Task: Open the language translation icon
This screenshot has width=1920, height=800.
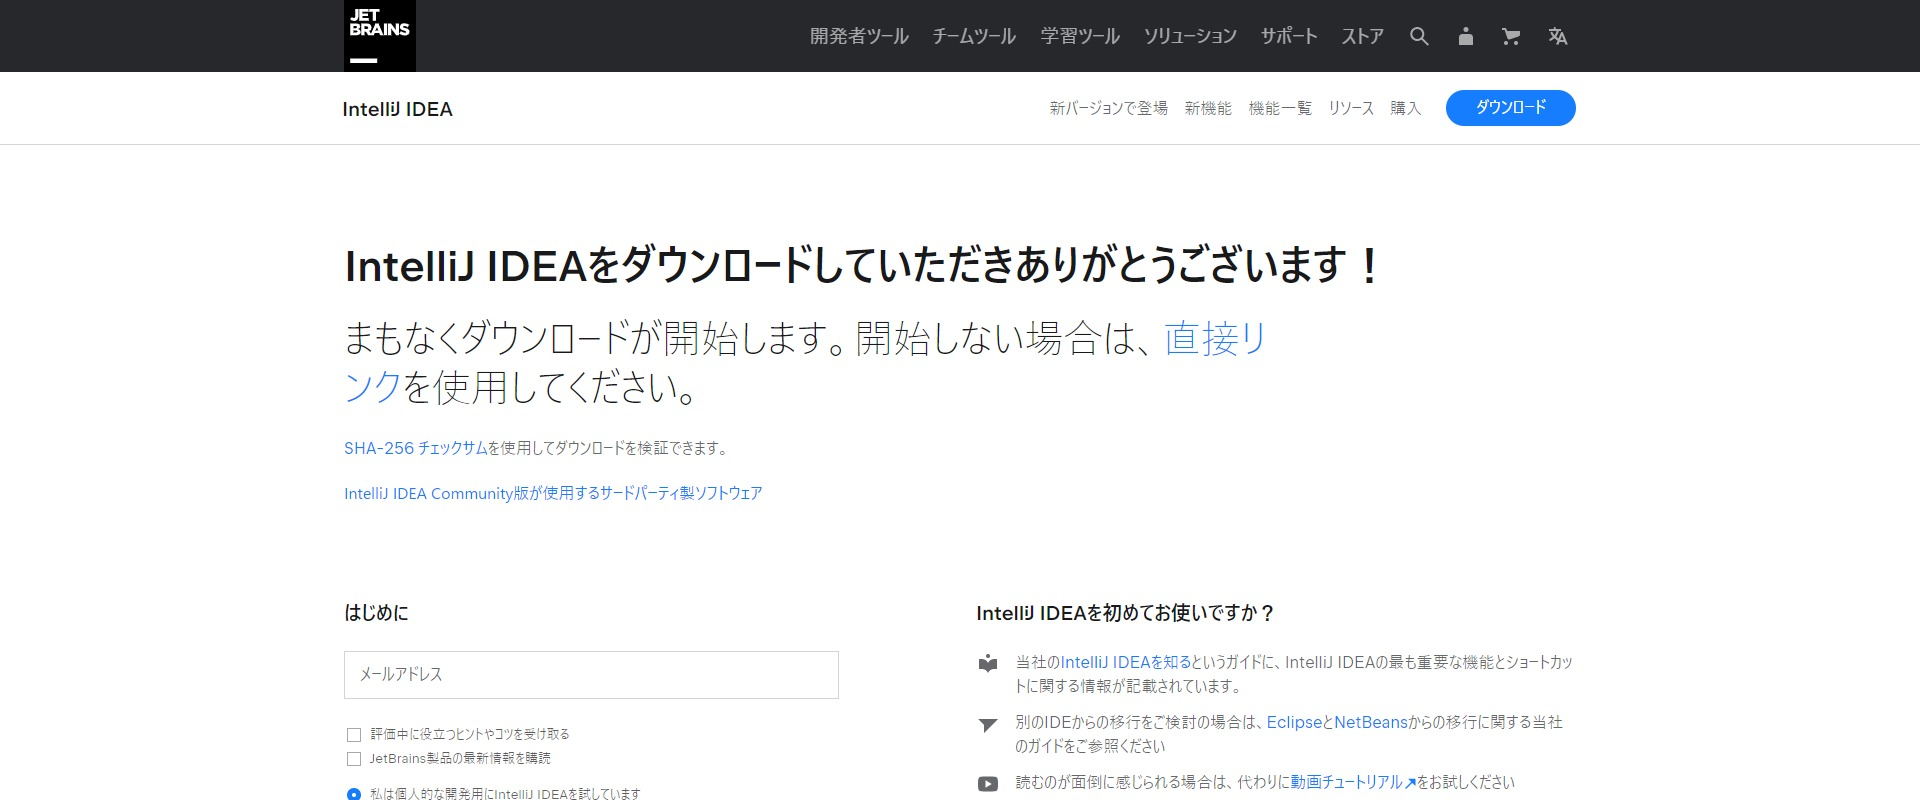Action: point(1557,37)
